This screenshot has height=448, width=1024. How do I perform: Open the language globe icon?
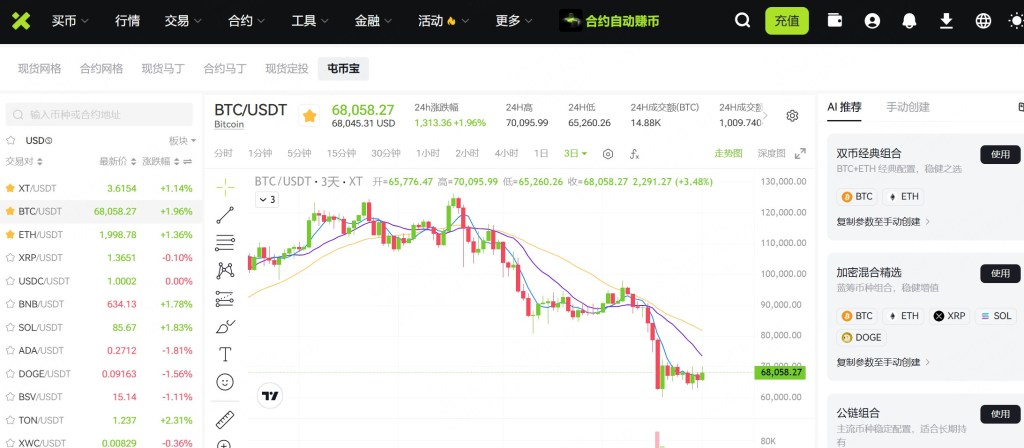[983, 21]
